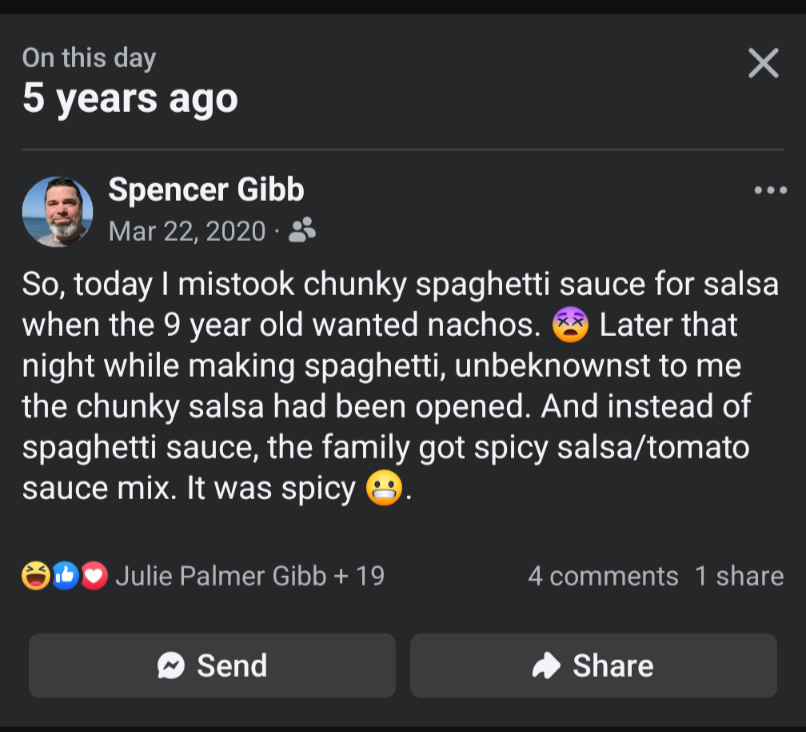Open the Spencer Gibb profile name link
This screenshot has width=806, height=732.
[206, 189]
